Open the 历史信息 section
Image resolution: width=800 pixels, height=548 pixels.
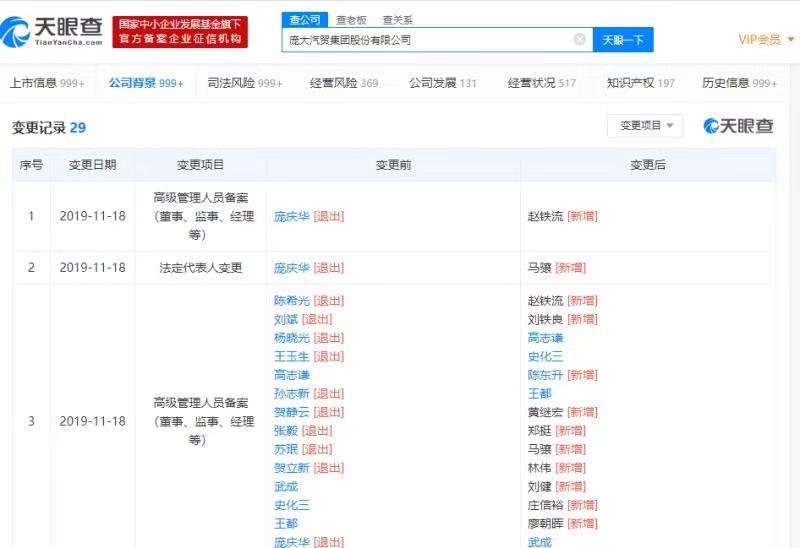[738, 83]
